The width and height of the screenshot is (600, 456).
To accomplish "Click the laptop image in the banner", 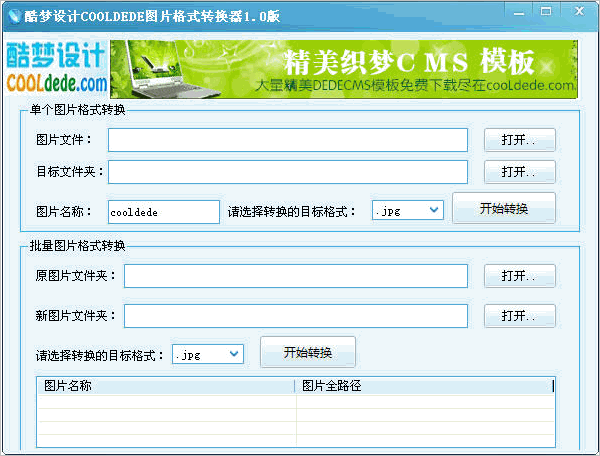I will pyautogui.click(x=170, y=68).
